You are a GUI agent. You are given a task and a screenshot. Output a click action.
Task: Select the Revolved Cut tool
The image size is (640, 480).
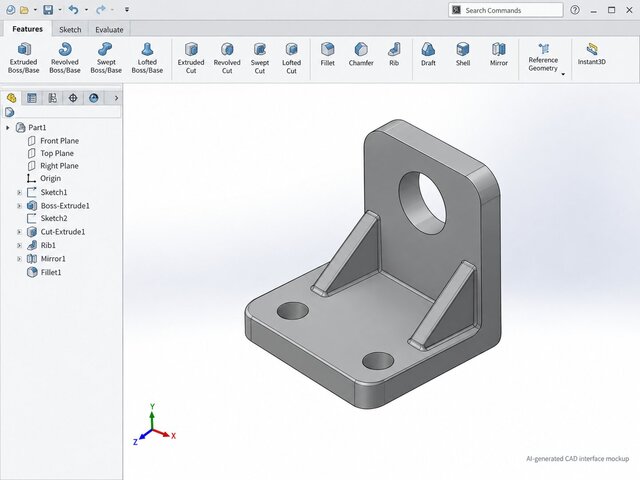[x=227, y=58]
